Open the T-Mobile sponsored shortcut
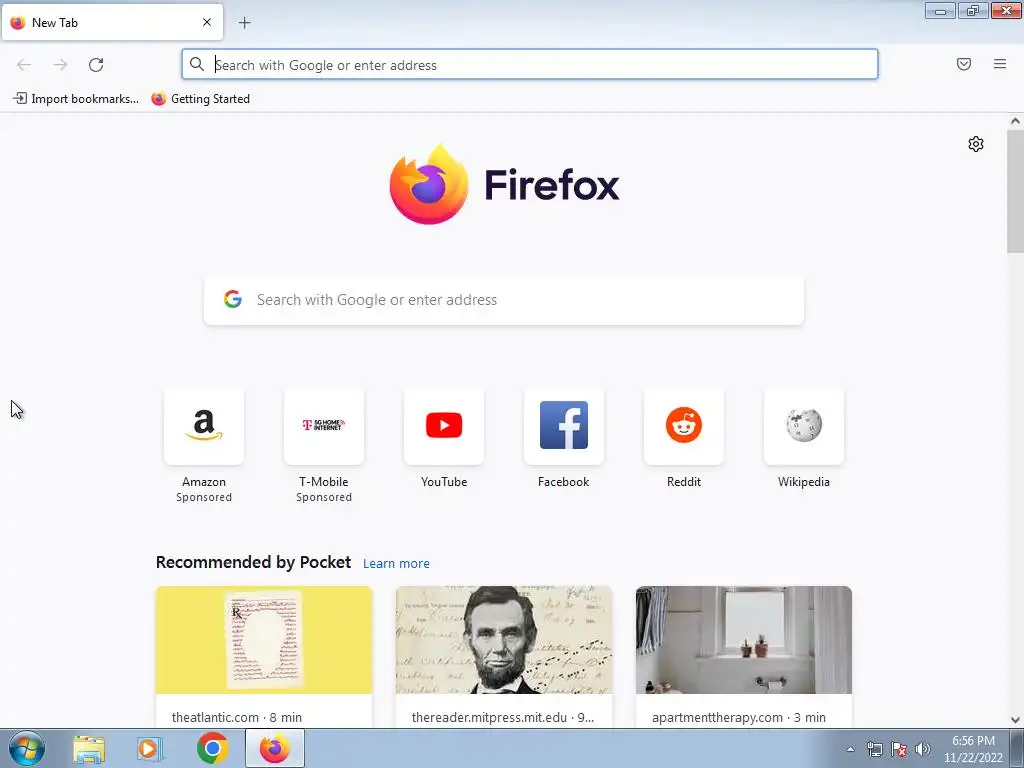Screen dimensions: 1024x768 pos(324,426)
